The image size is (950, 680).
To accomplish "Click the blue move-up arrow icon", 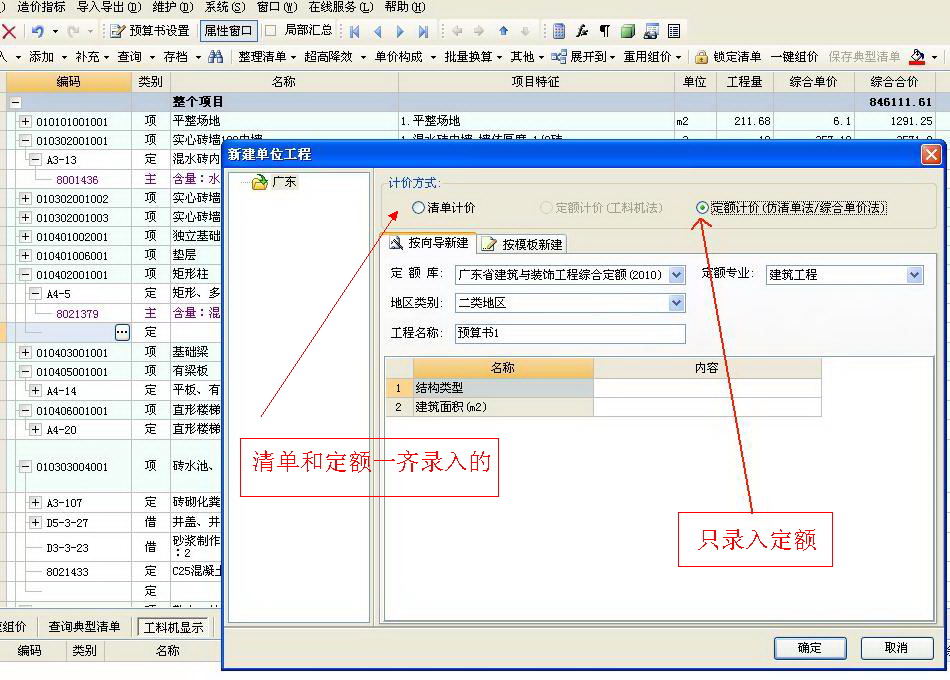I will [503, 31].
